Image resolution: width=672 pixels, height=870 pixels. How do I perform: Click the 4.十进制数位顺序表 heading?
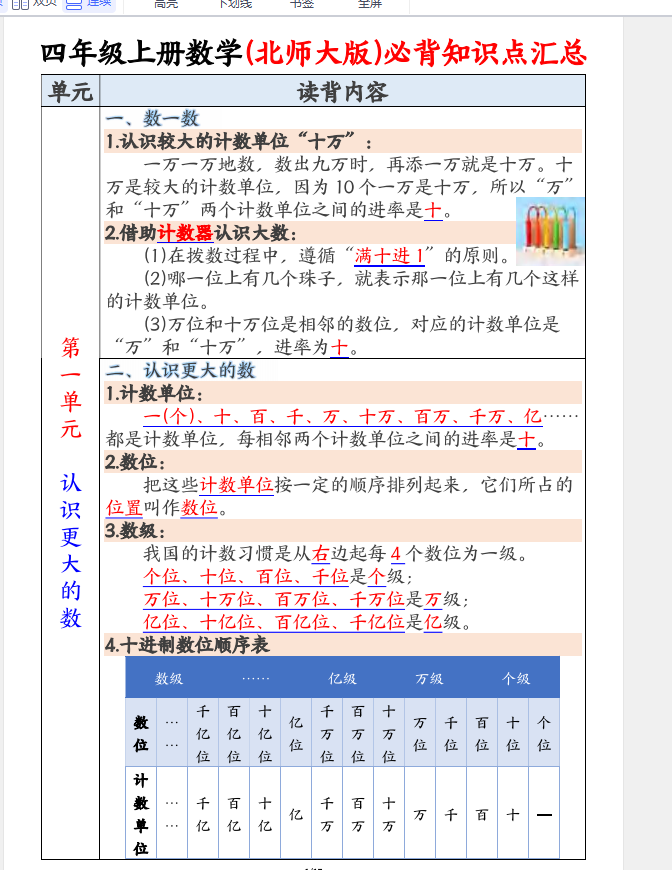coord(188,645)
